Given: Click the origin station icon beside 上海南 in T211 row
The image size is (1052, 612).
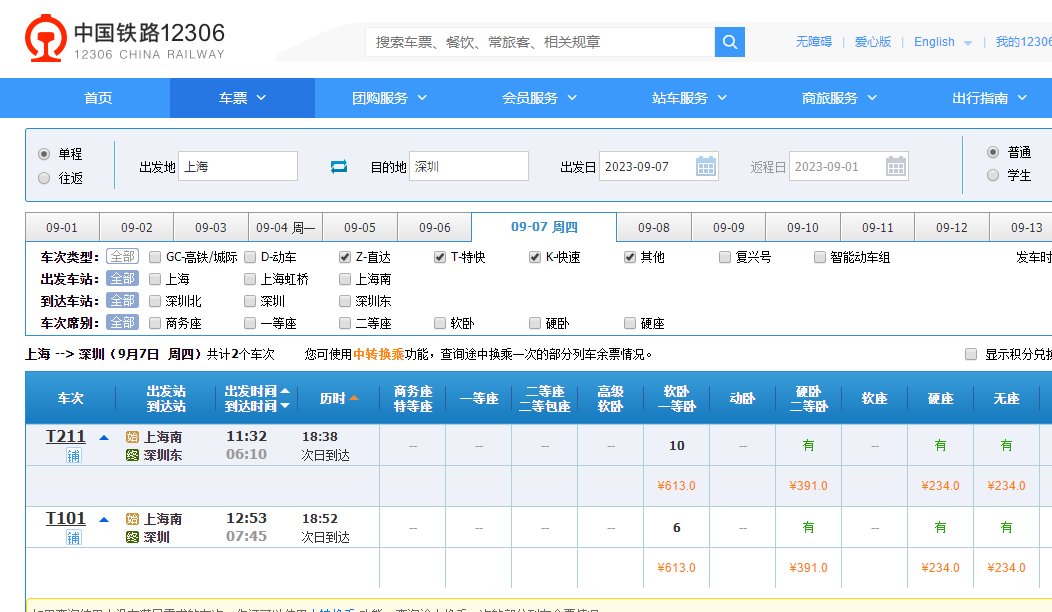Looking at the screenshot, I should tap(132, 437).
